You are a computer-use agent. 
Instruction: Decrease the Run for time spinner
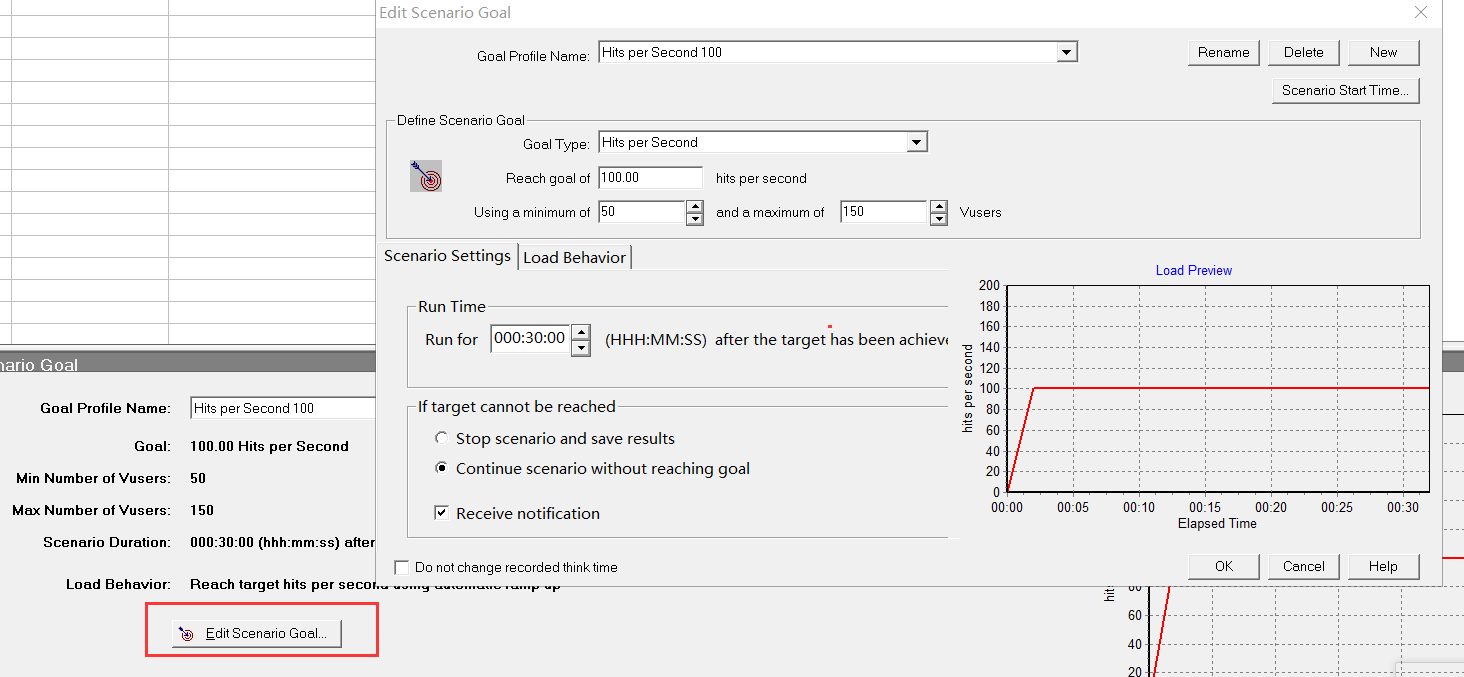pyautogui.click(x=581, y=347)
